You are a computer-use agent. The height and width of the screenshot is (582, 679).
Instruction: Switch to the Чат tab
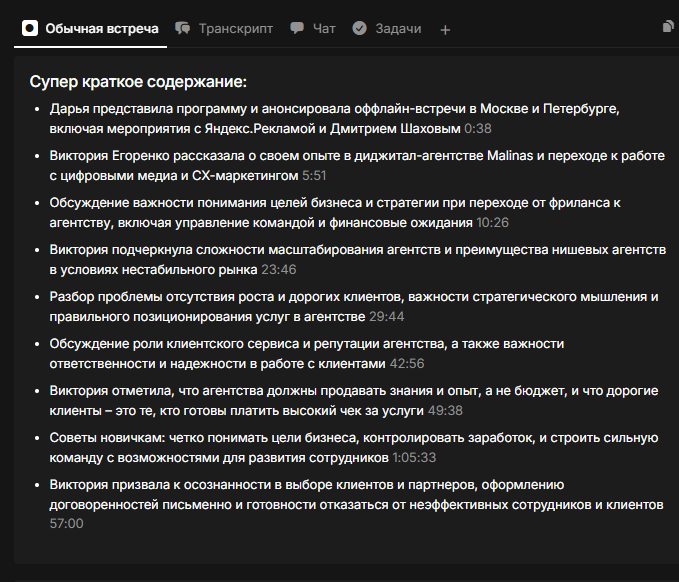pos(313,29)
